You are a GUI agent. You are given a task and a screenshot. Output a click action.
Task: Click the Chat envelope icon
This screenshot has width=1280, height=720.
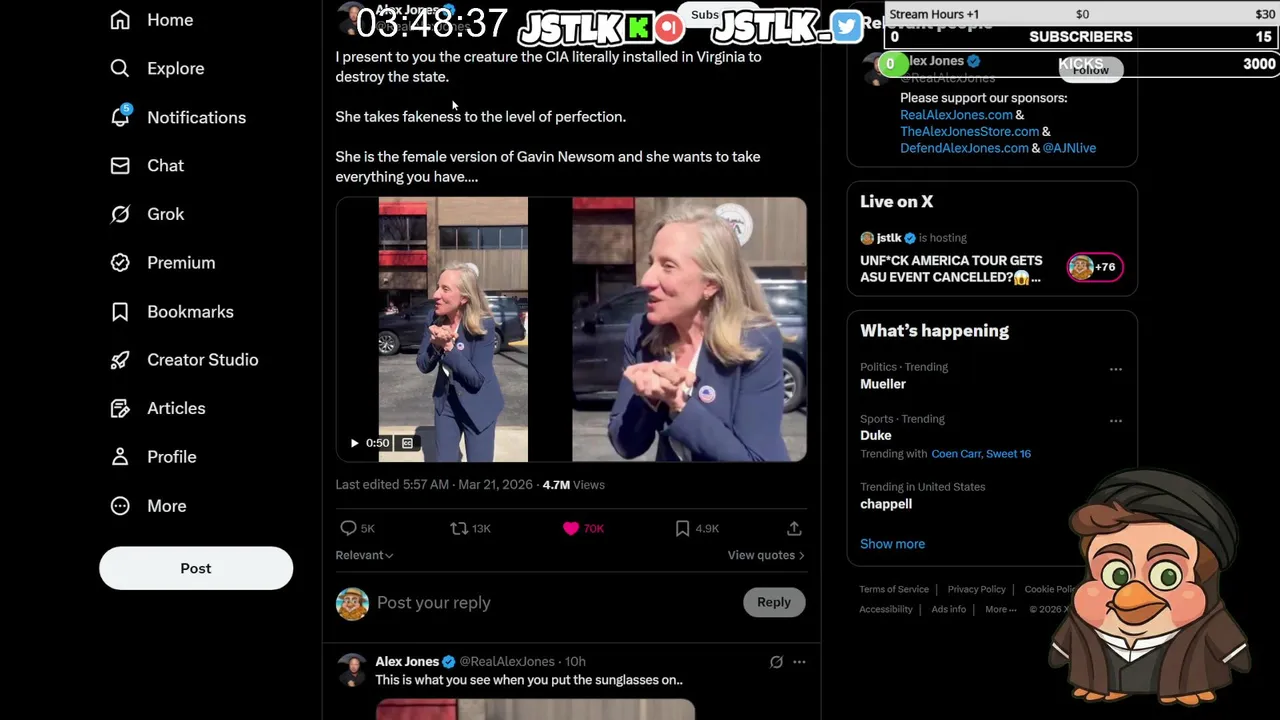tap(120, 165)
